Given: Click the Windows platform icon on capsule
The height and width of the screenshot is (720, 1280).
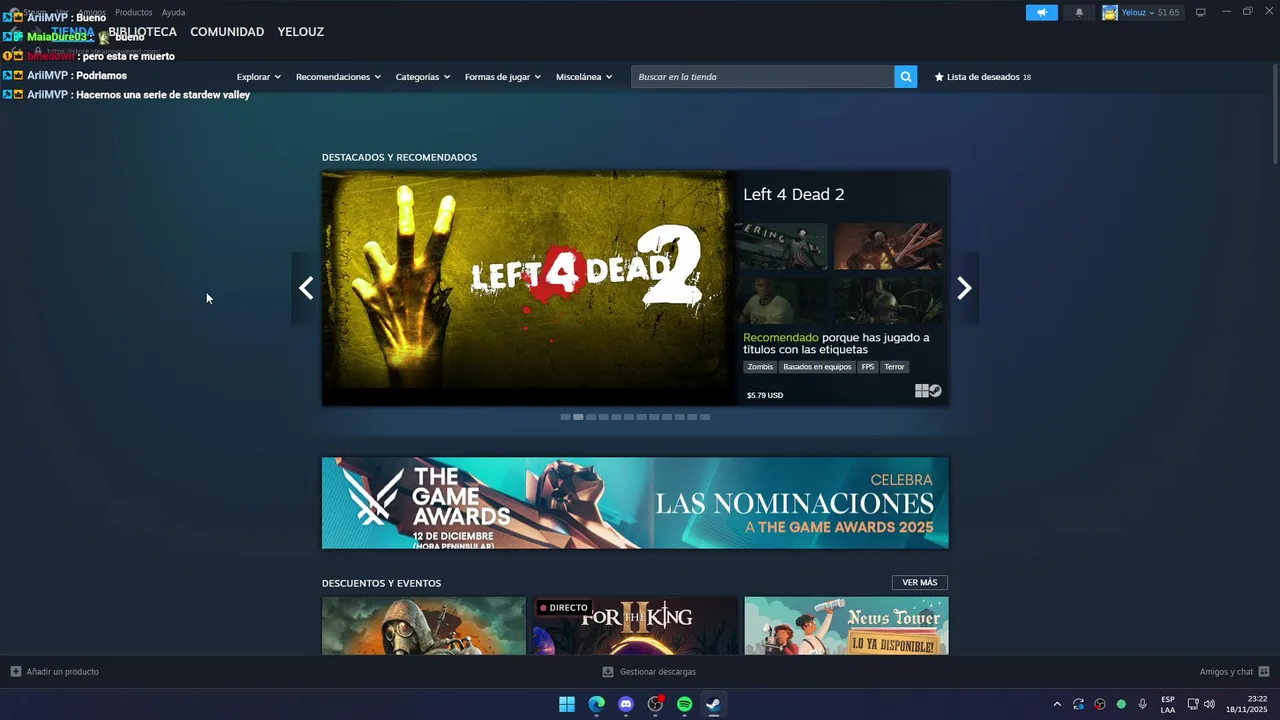Looking at the screenshot, I should click(921, 391).
